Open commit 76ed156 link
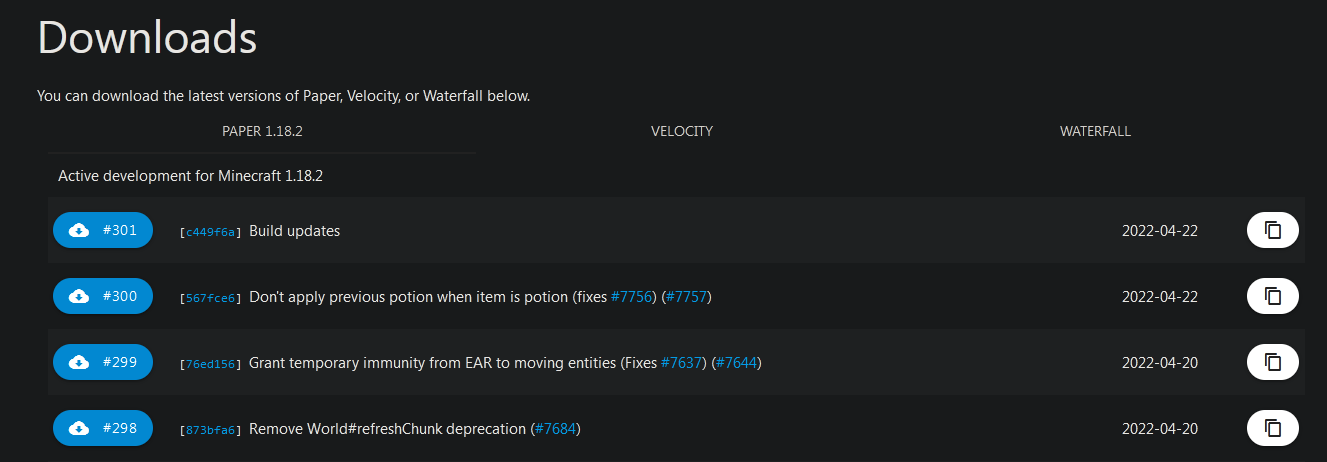 click(211, 364)
